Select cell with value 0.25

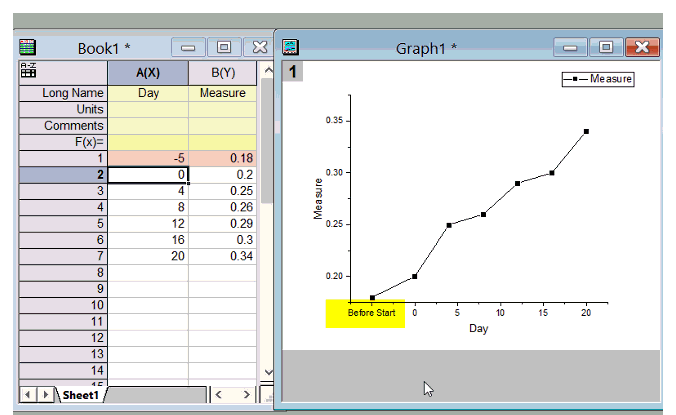(x=222, y=191)
